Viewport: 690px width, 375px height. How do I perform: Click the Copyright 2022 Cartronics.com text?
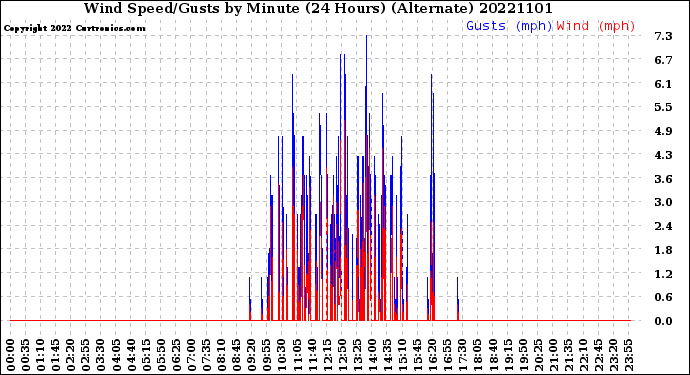pos(75,28)
